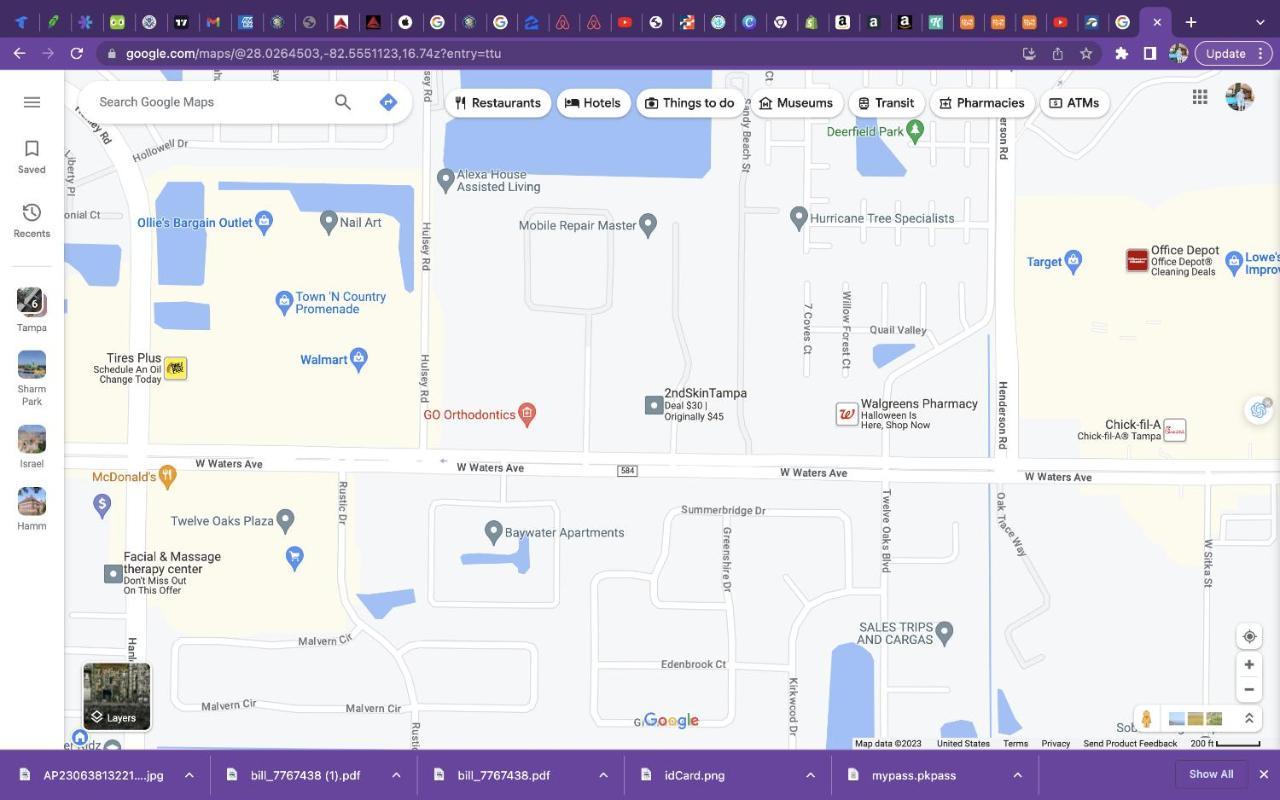The height and width of the screenshot is (800, 1280).
Task: Open Directions via the blue arrow icon
Action: click(x=389, y=102)
